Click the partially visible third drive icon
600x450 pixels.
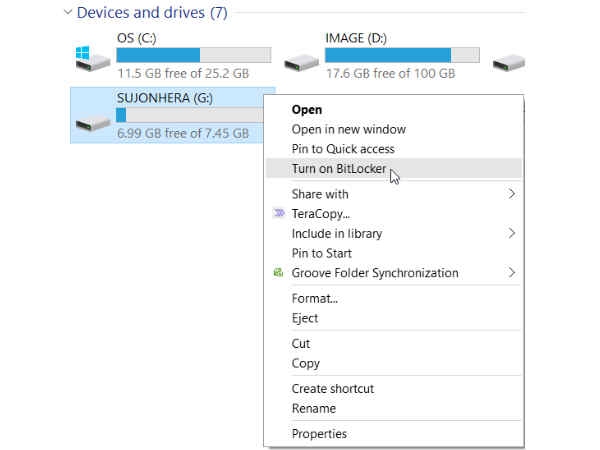click(x=509, y=62)
